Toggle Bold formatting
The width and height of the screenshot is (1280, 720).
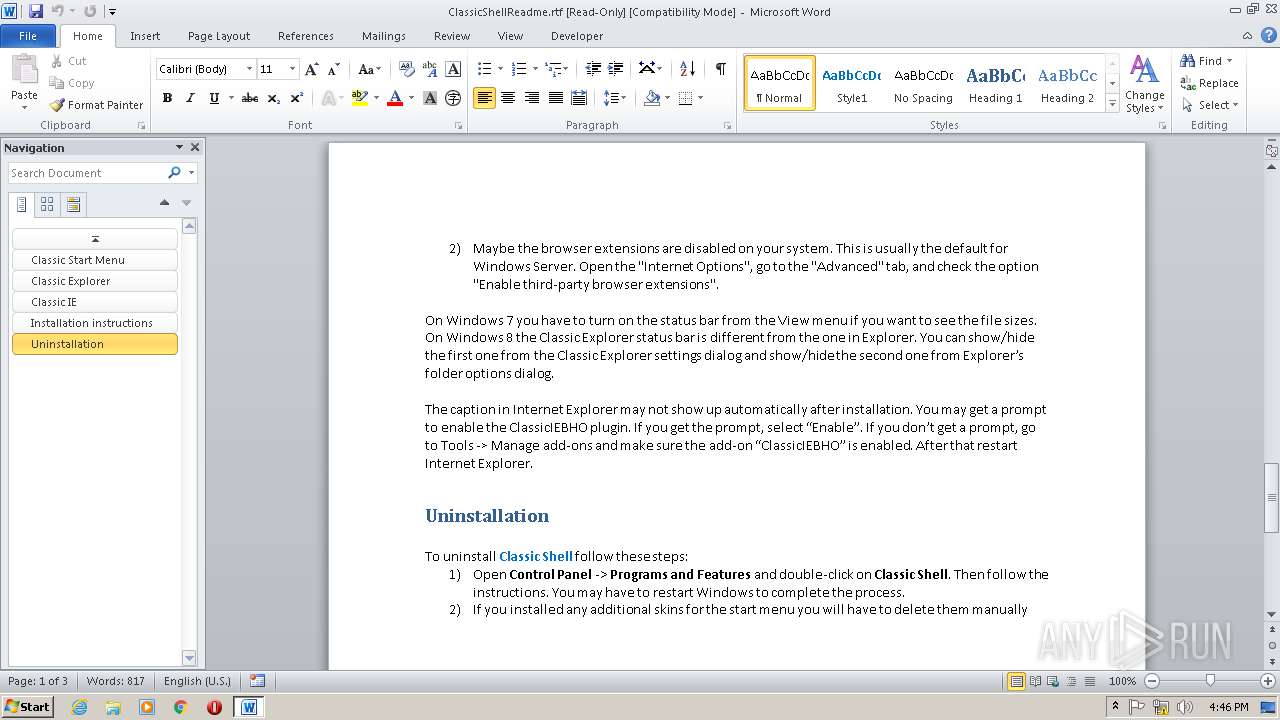click(x=167, y=98)
